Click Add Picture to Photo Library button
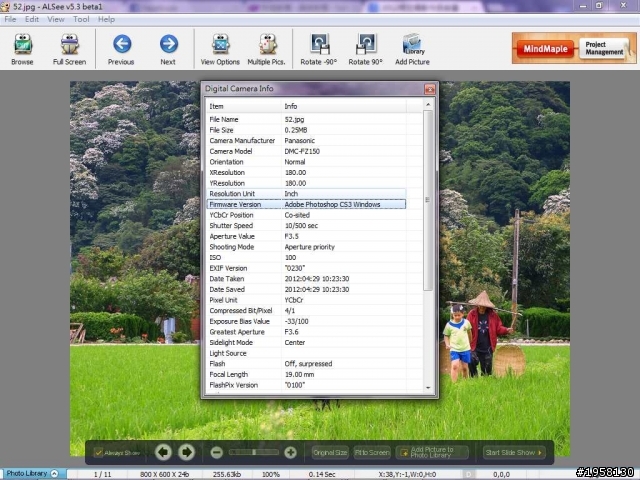The height and width of the screenshot is (480, 640). 432,452
